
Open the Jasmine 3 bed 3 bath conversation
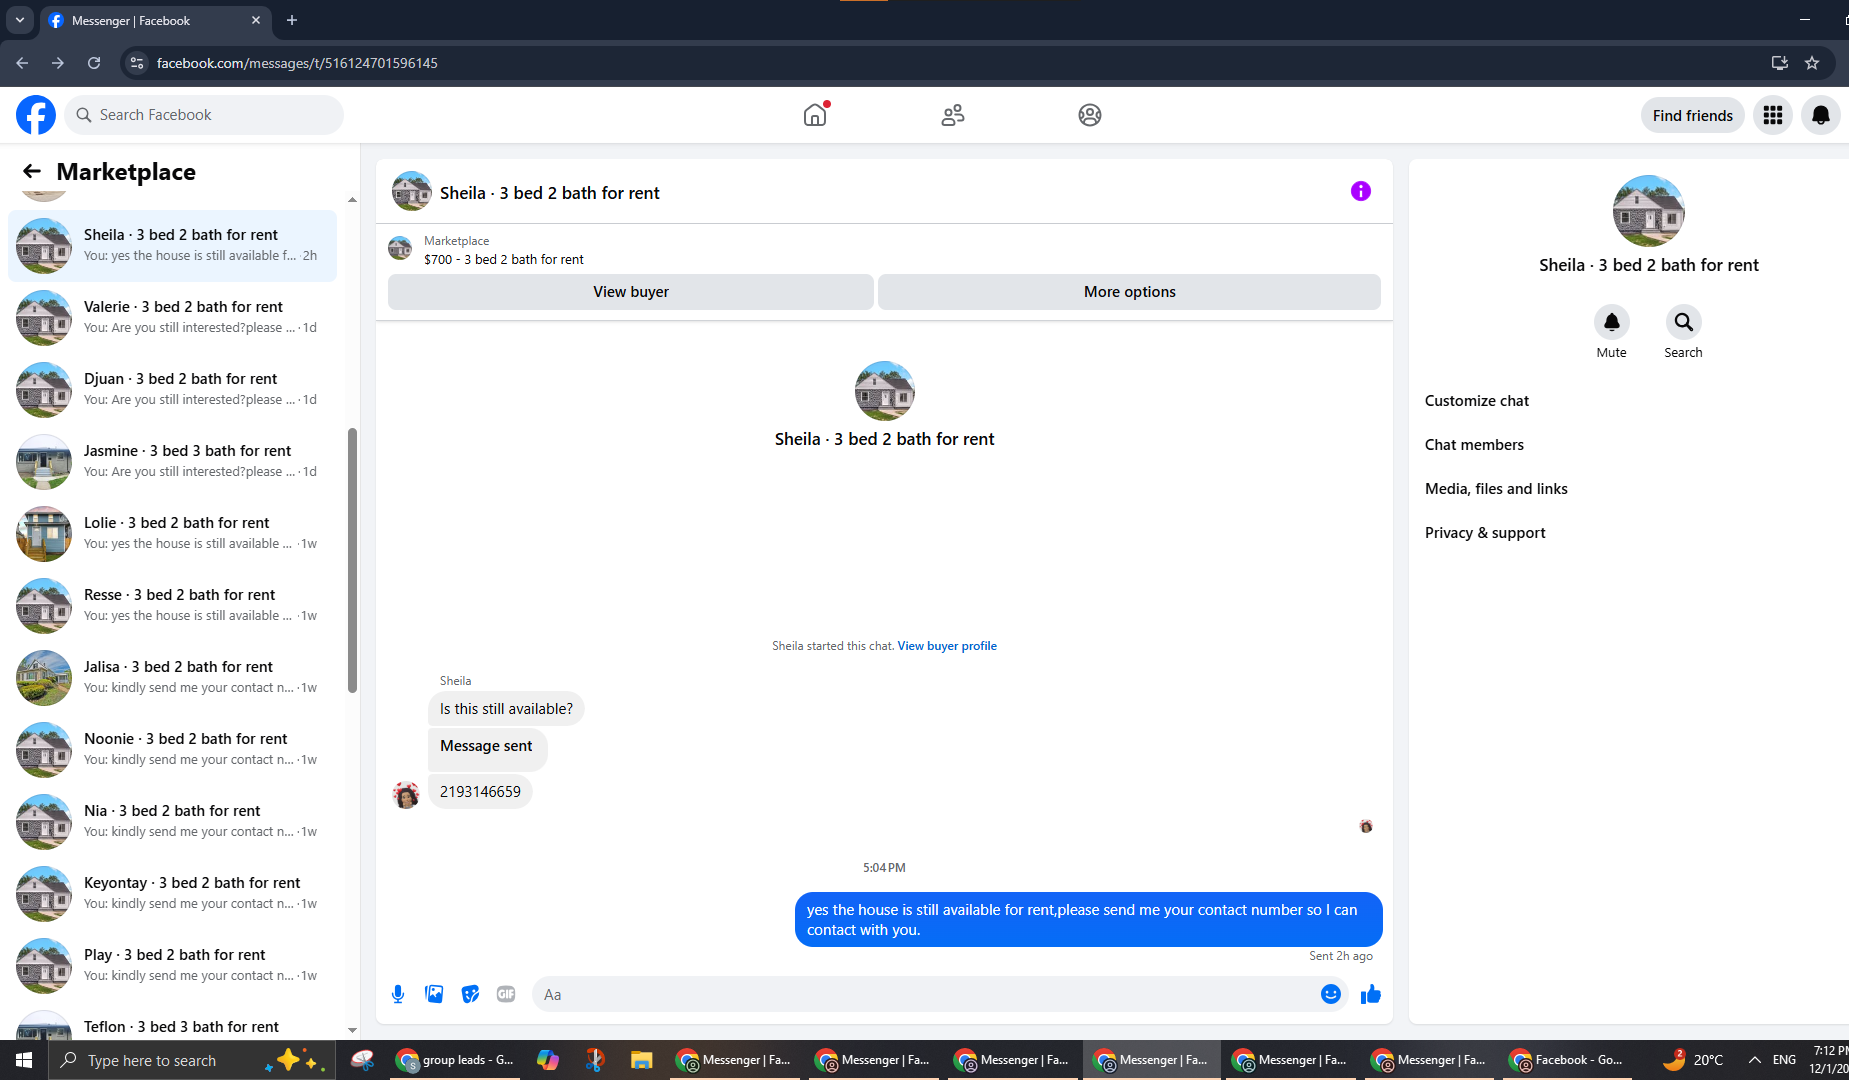[x=172, y=461]
